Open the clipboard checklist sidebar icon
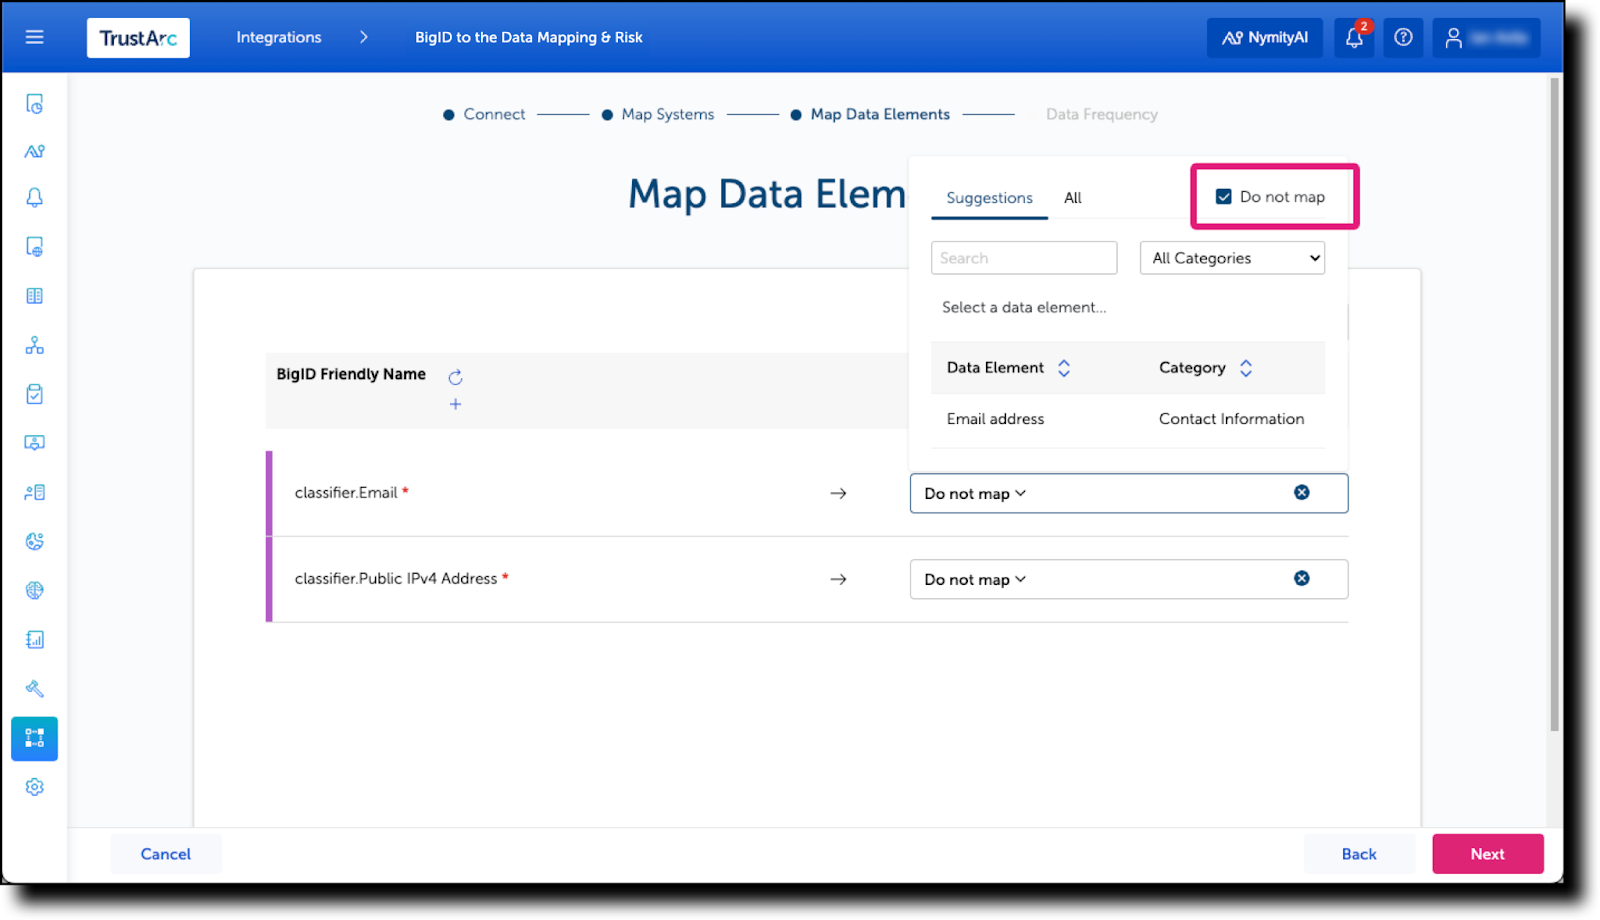 coord(35,394)
